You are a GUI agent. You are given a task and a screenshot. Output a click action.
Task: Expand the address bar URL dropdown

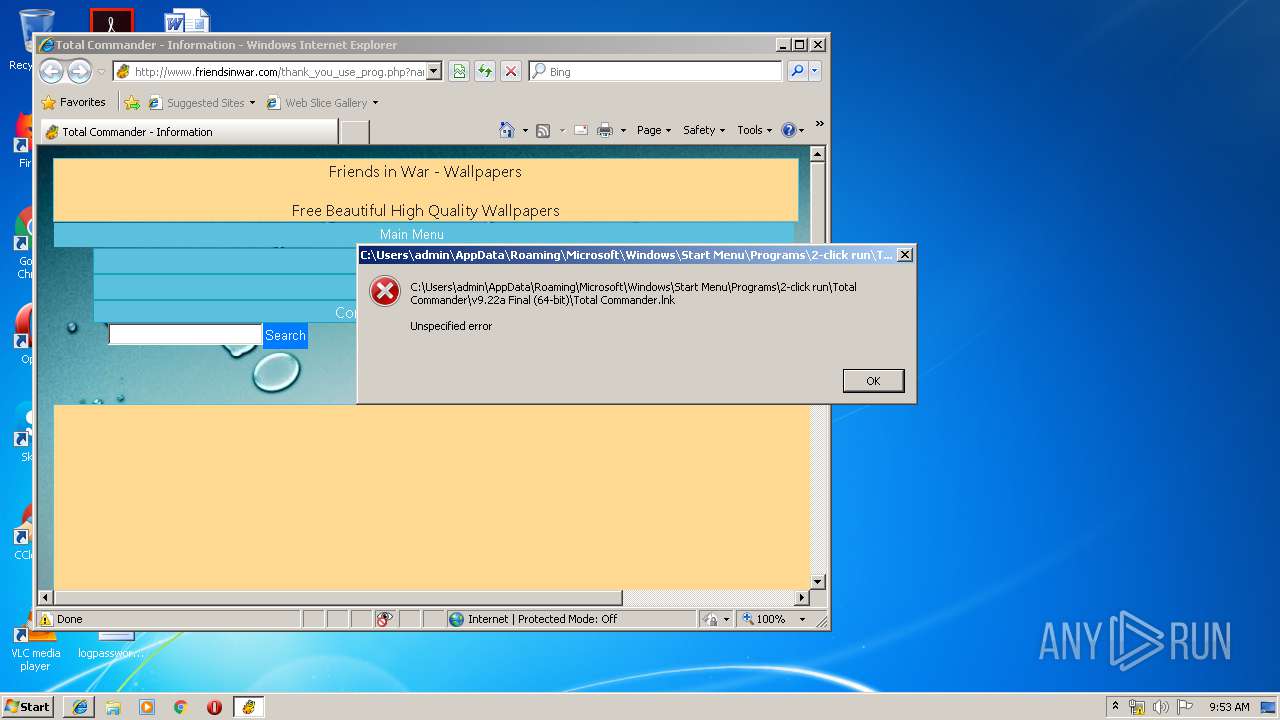tap(434, 72)
